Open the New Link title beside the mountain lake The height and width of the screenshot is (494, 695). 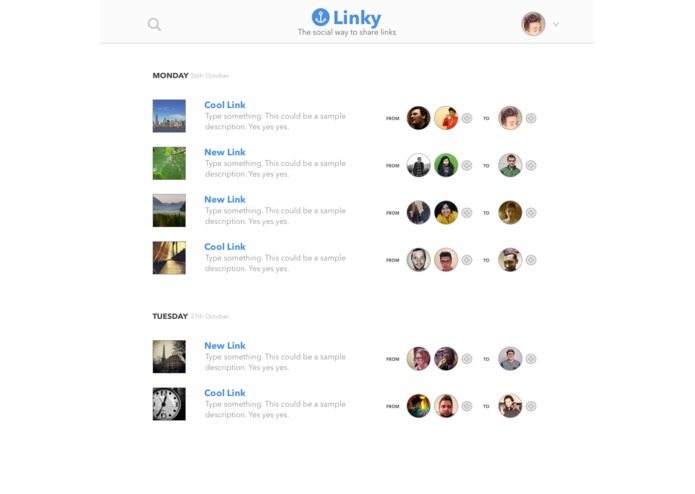(225, 200)
